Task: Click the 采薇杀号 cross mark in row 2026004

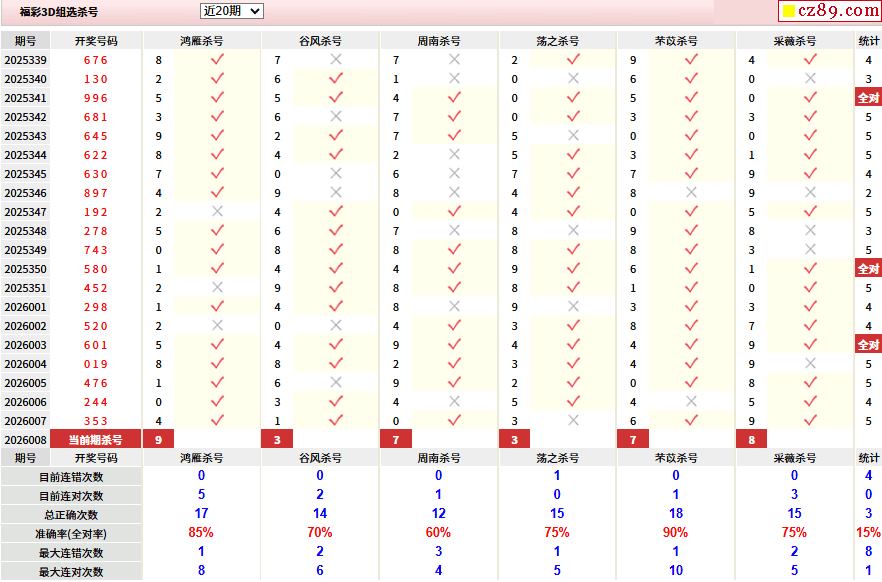Action: (810, 364)
